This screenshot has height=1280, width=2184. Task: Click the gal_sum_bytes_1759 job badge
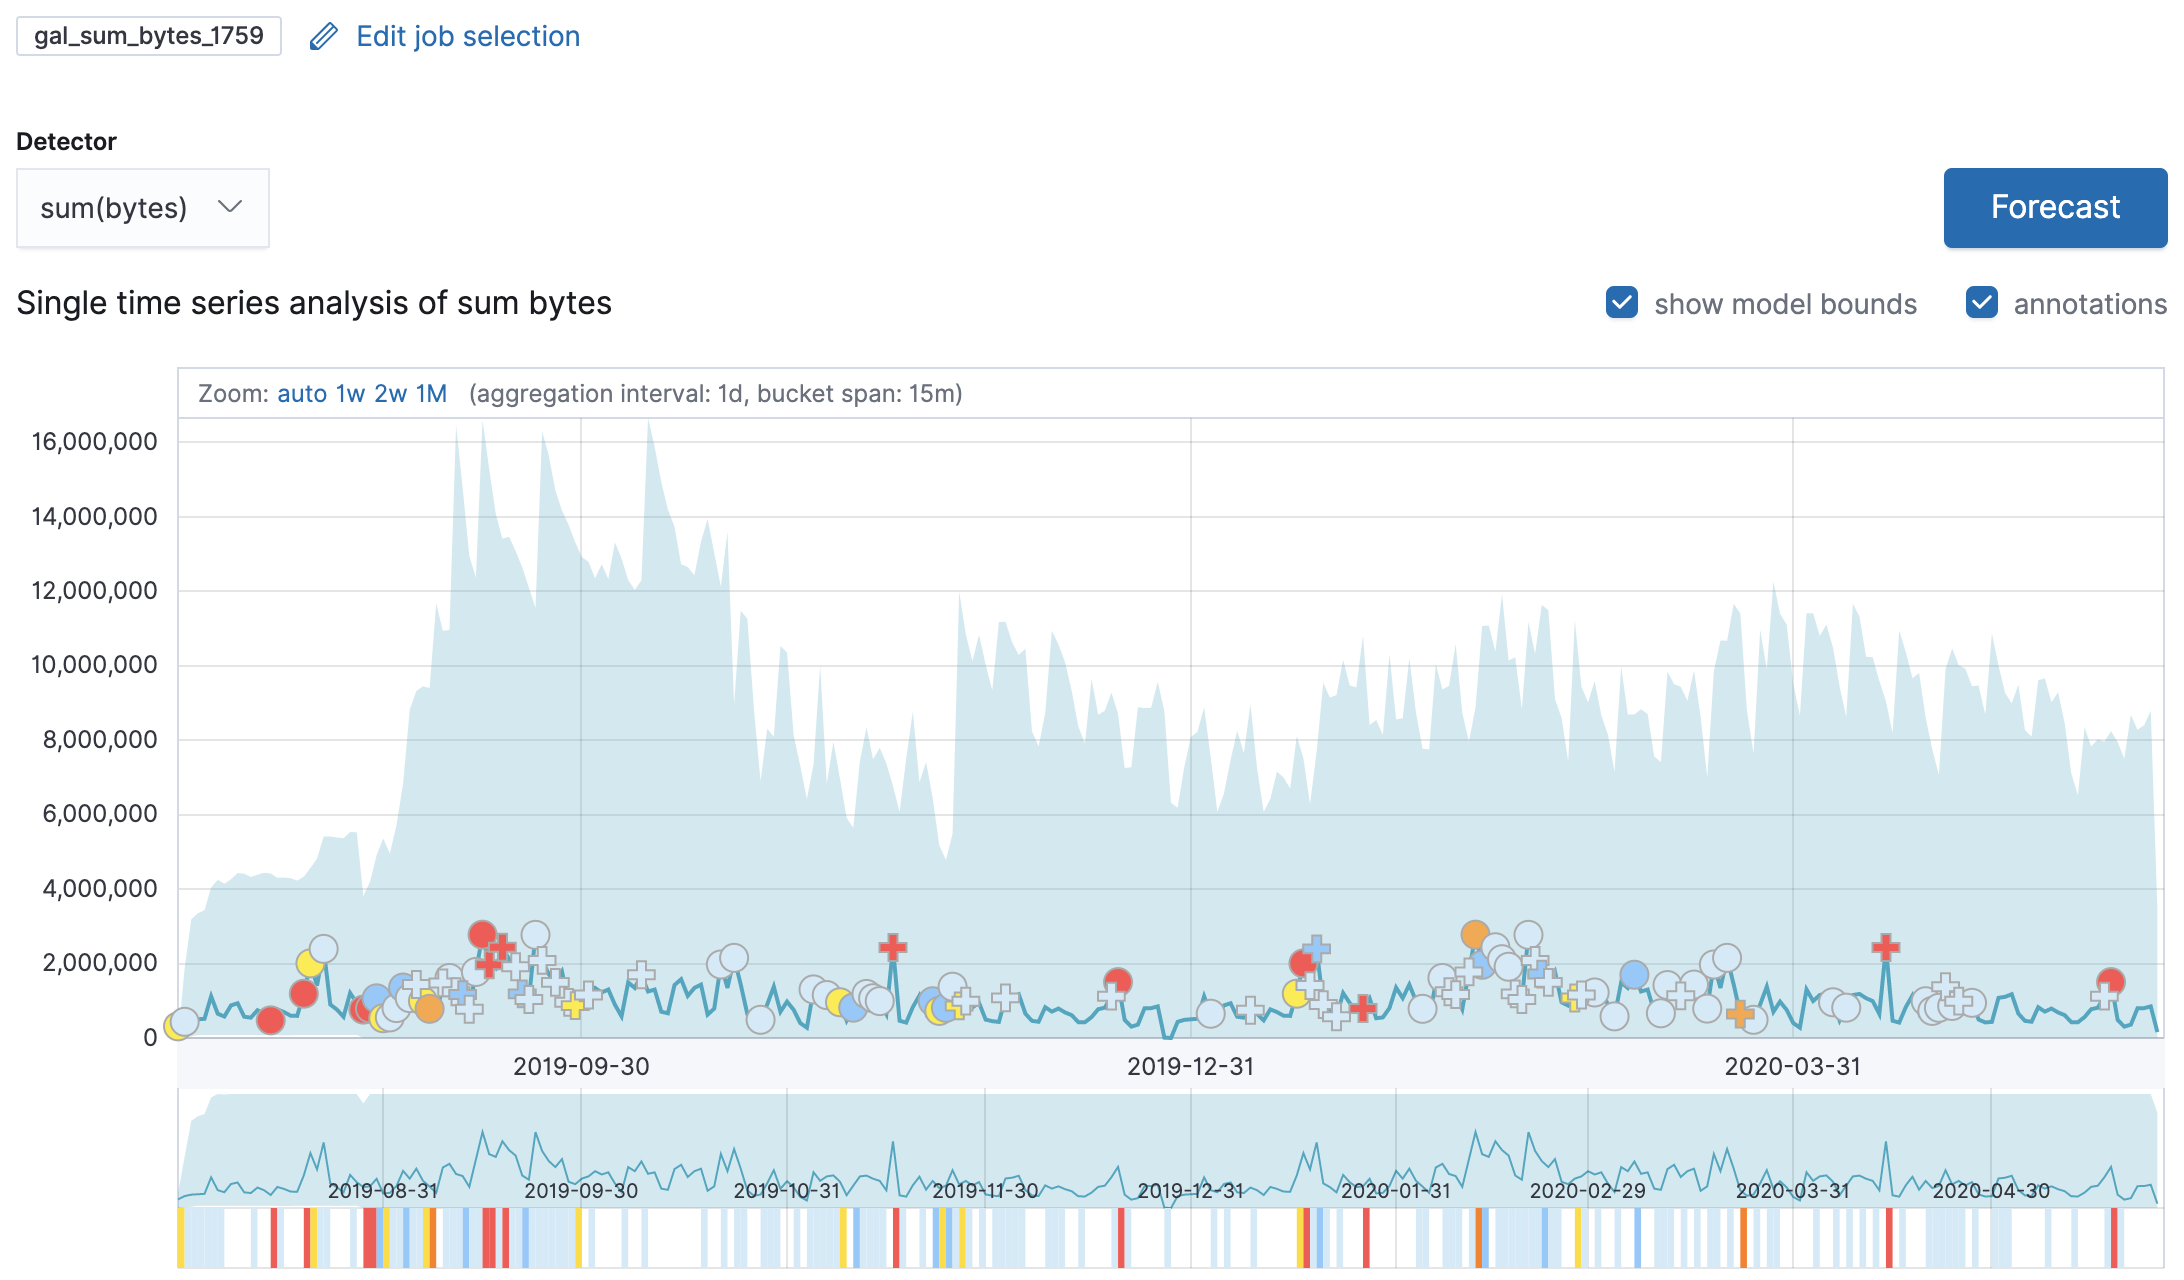149,36
